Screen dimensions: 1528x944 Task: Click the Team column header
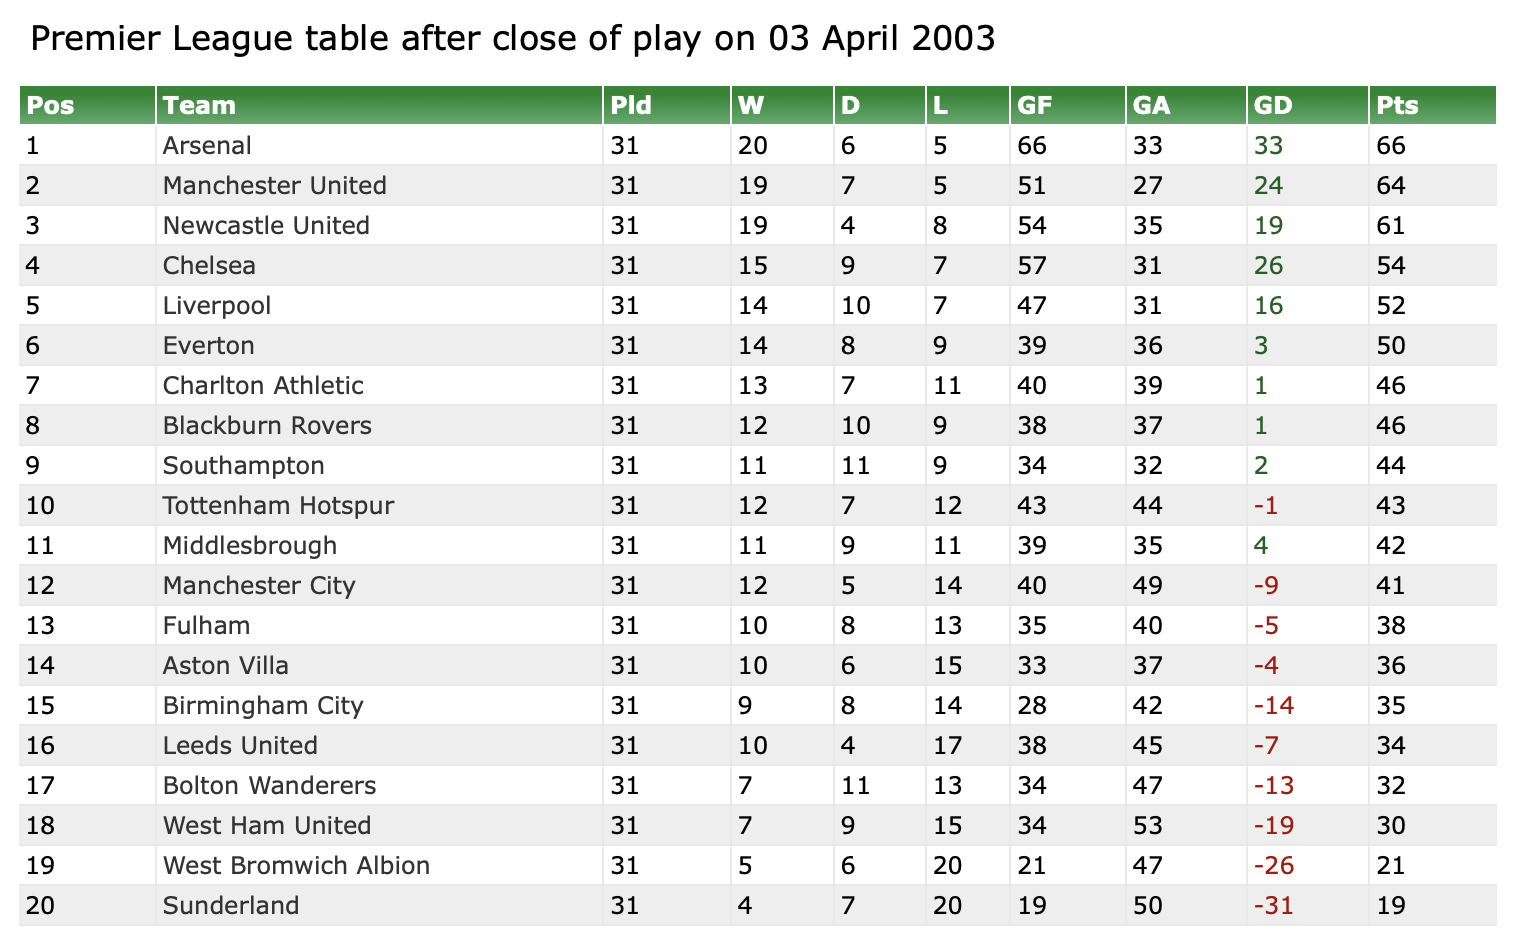pos(199,105)
